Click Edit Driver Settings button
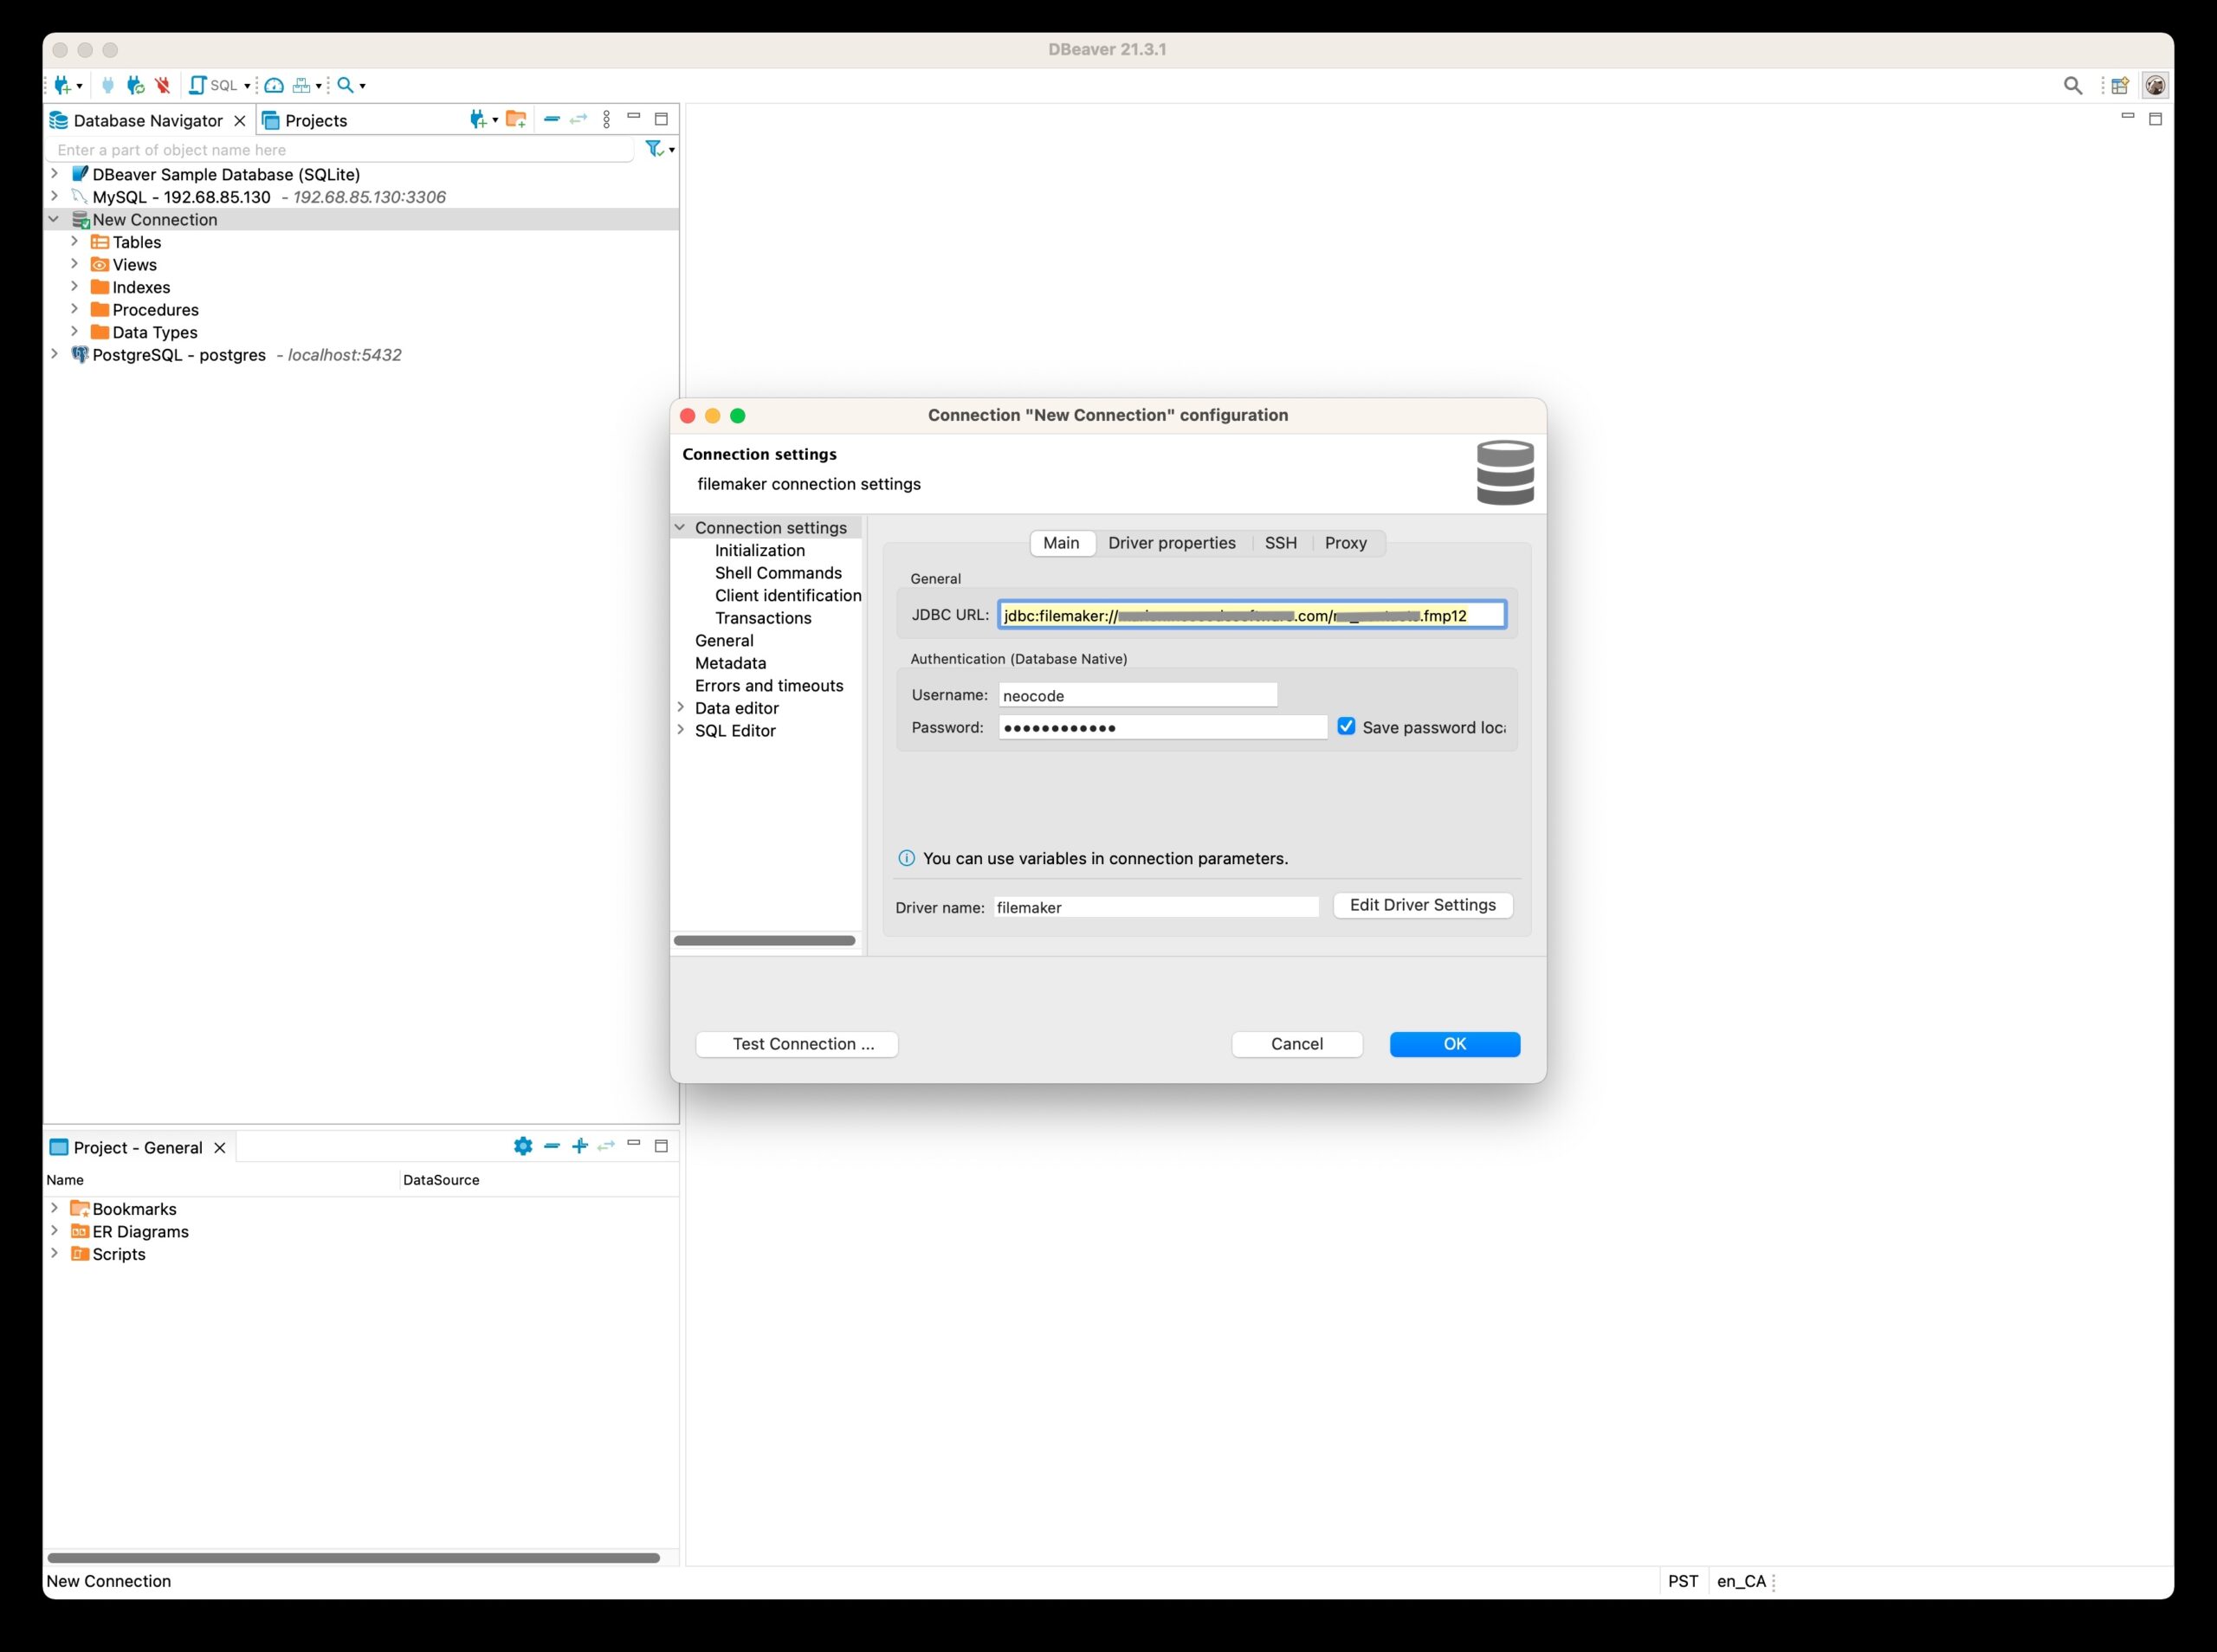 tap(1423, 905)
